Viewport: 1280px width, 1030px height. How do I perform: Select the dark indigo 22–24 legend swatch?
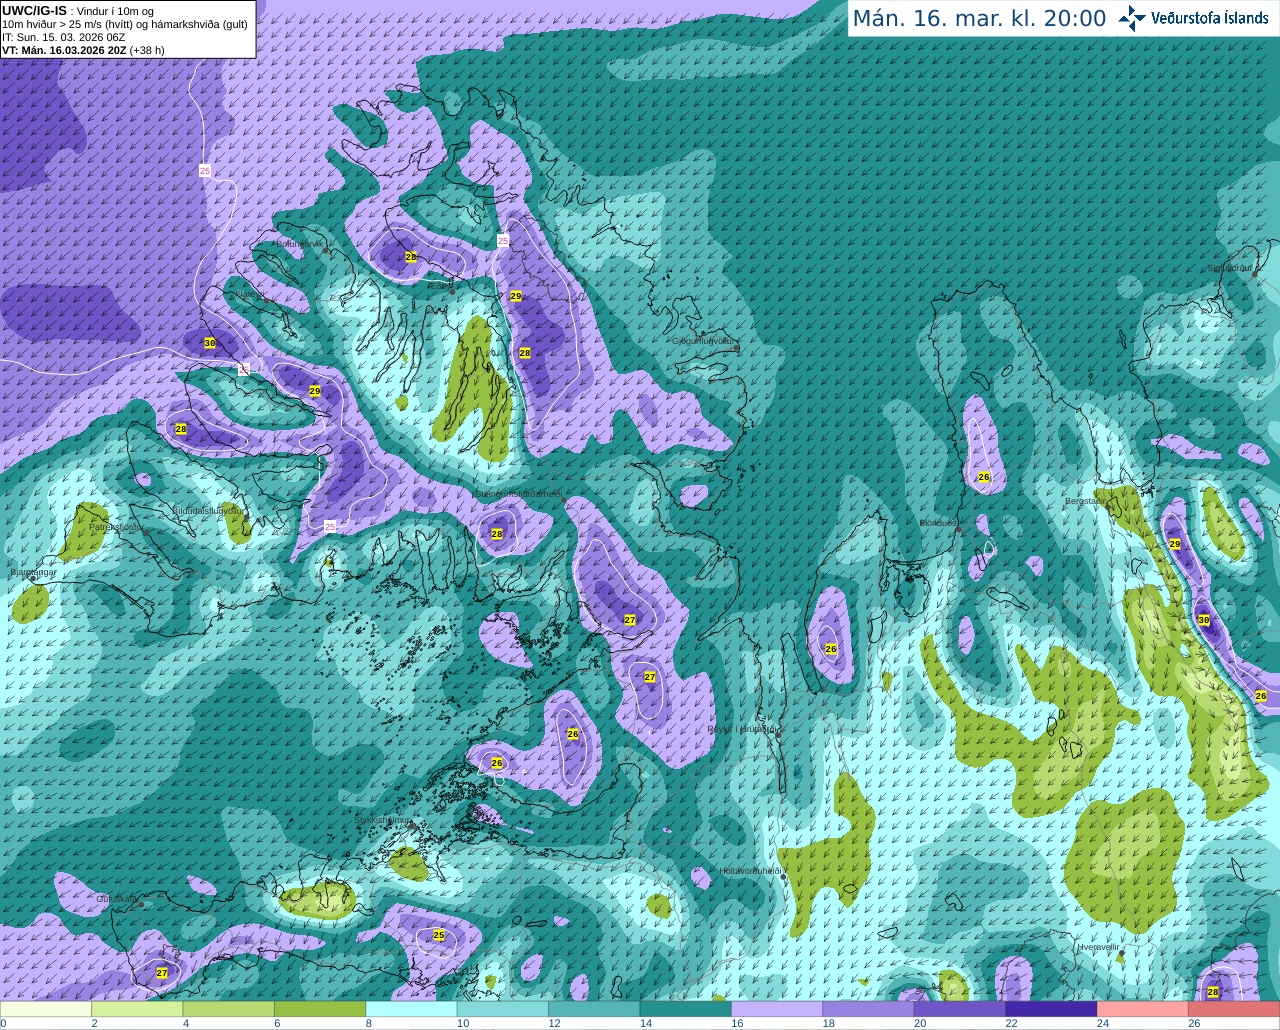coord(1052,1010)
